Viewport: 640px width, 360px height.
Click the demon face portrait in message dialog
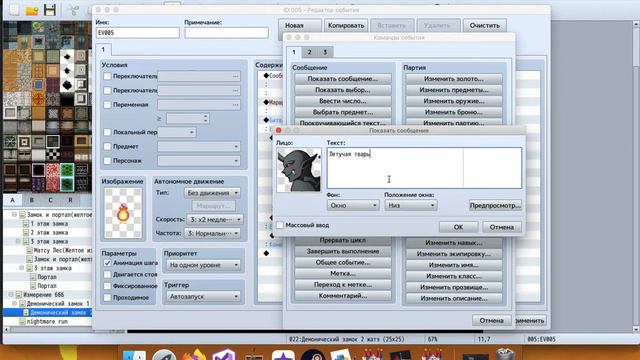(299, 170)
